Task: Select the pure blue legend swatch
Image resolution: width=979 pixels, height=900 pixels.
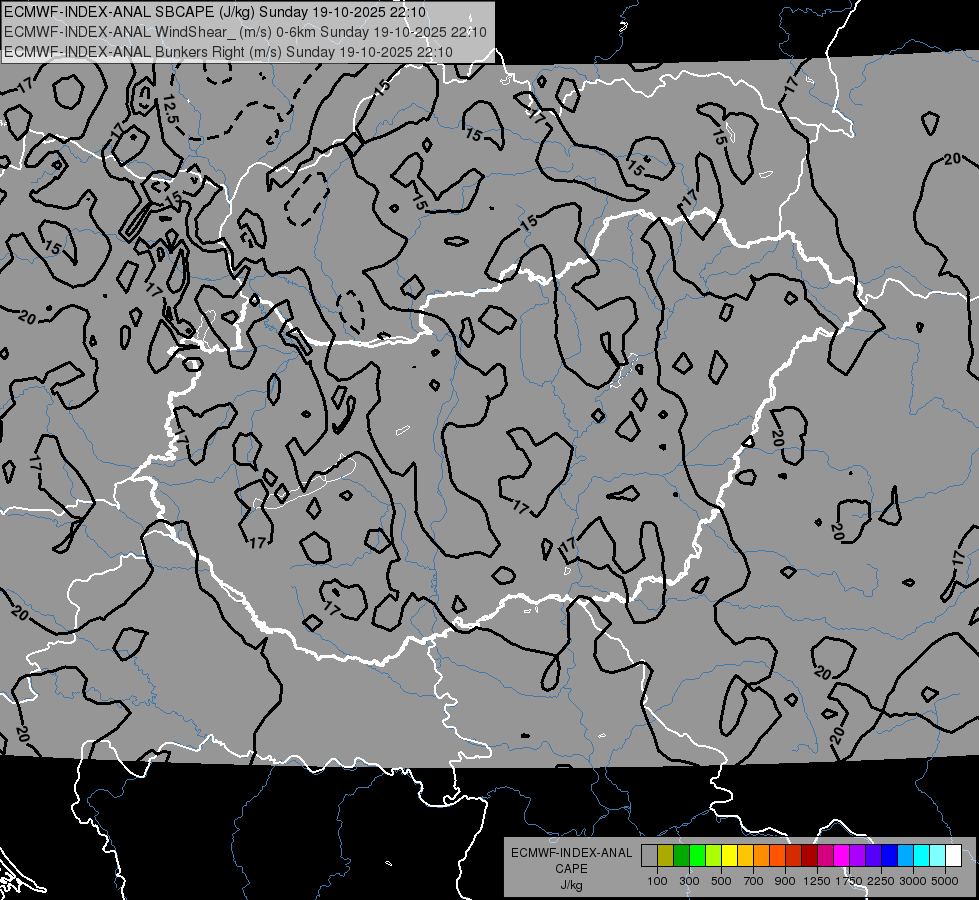Action: (890, 856)
